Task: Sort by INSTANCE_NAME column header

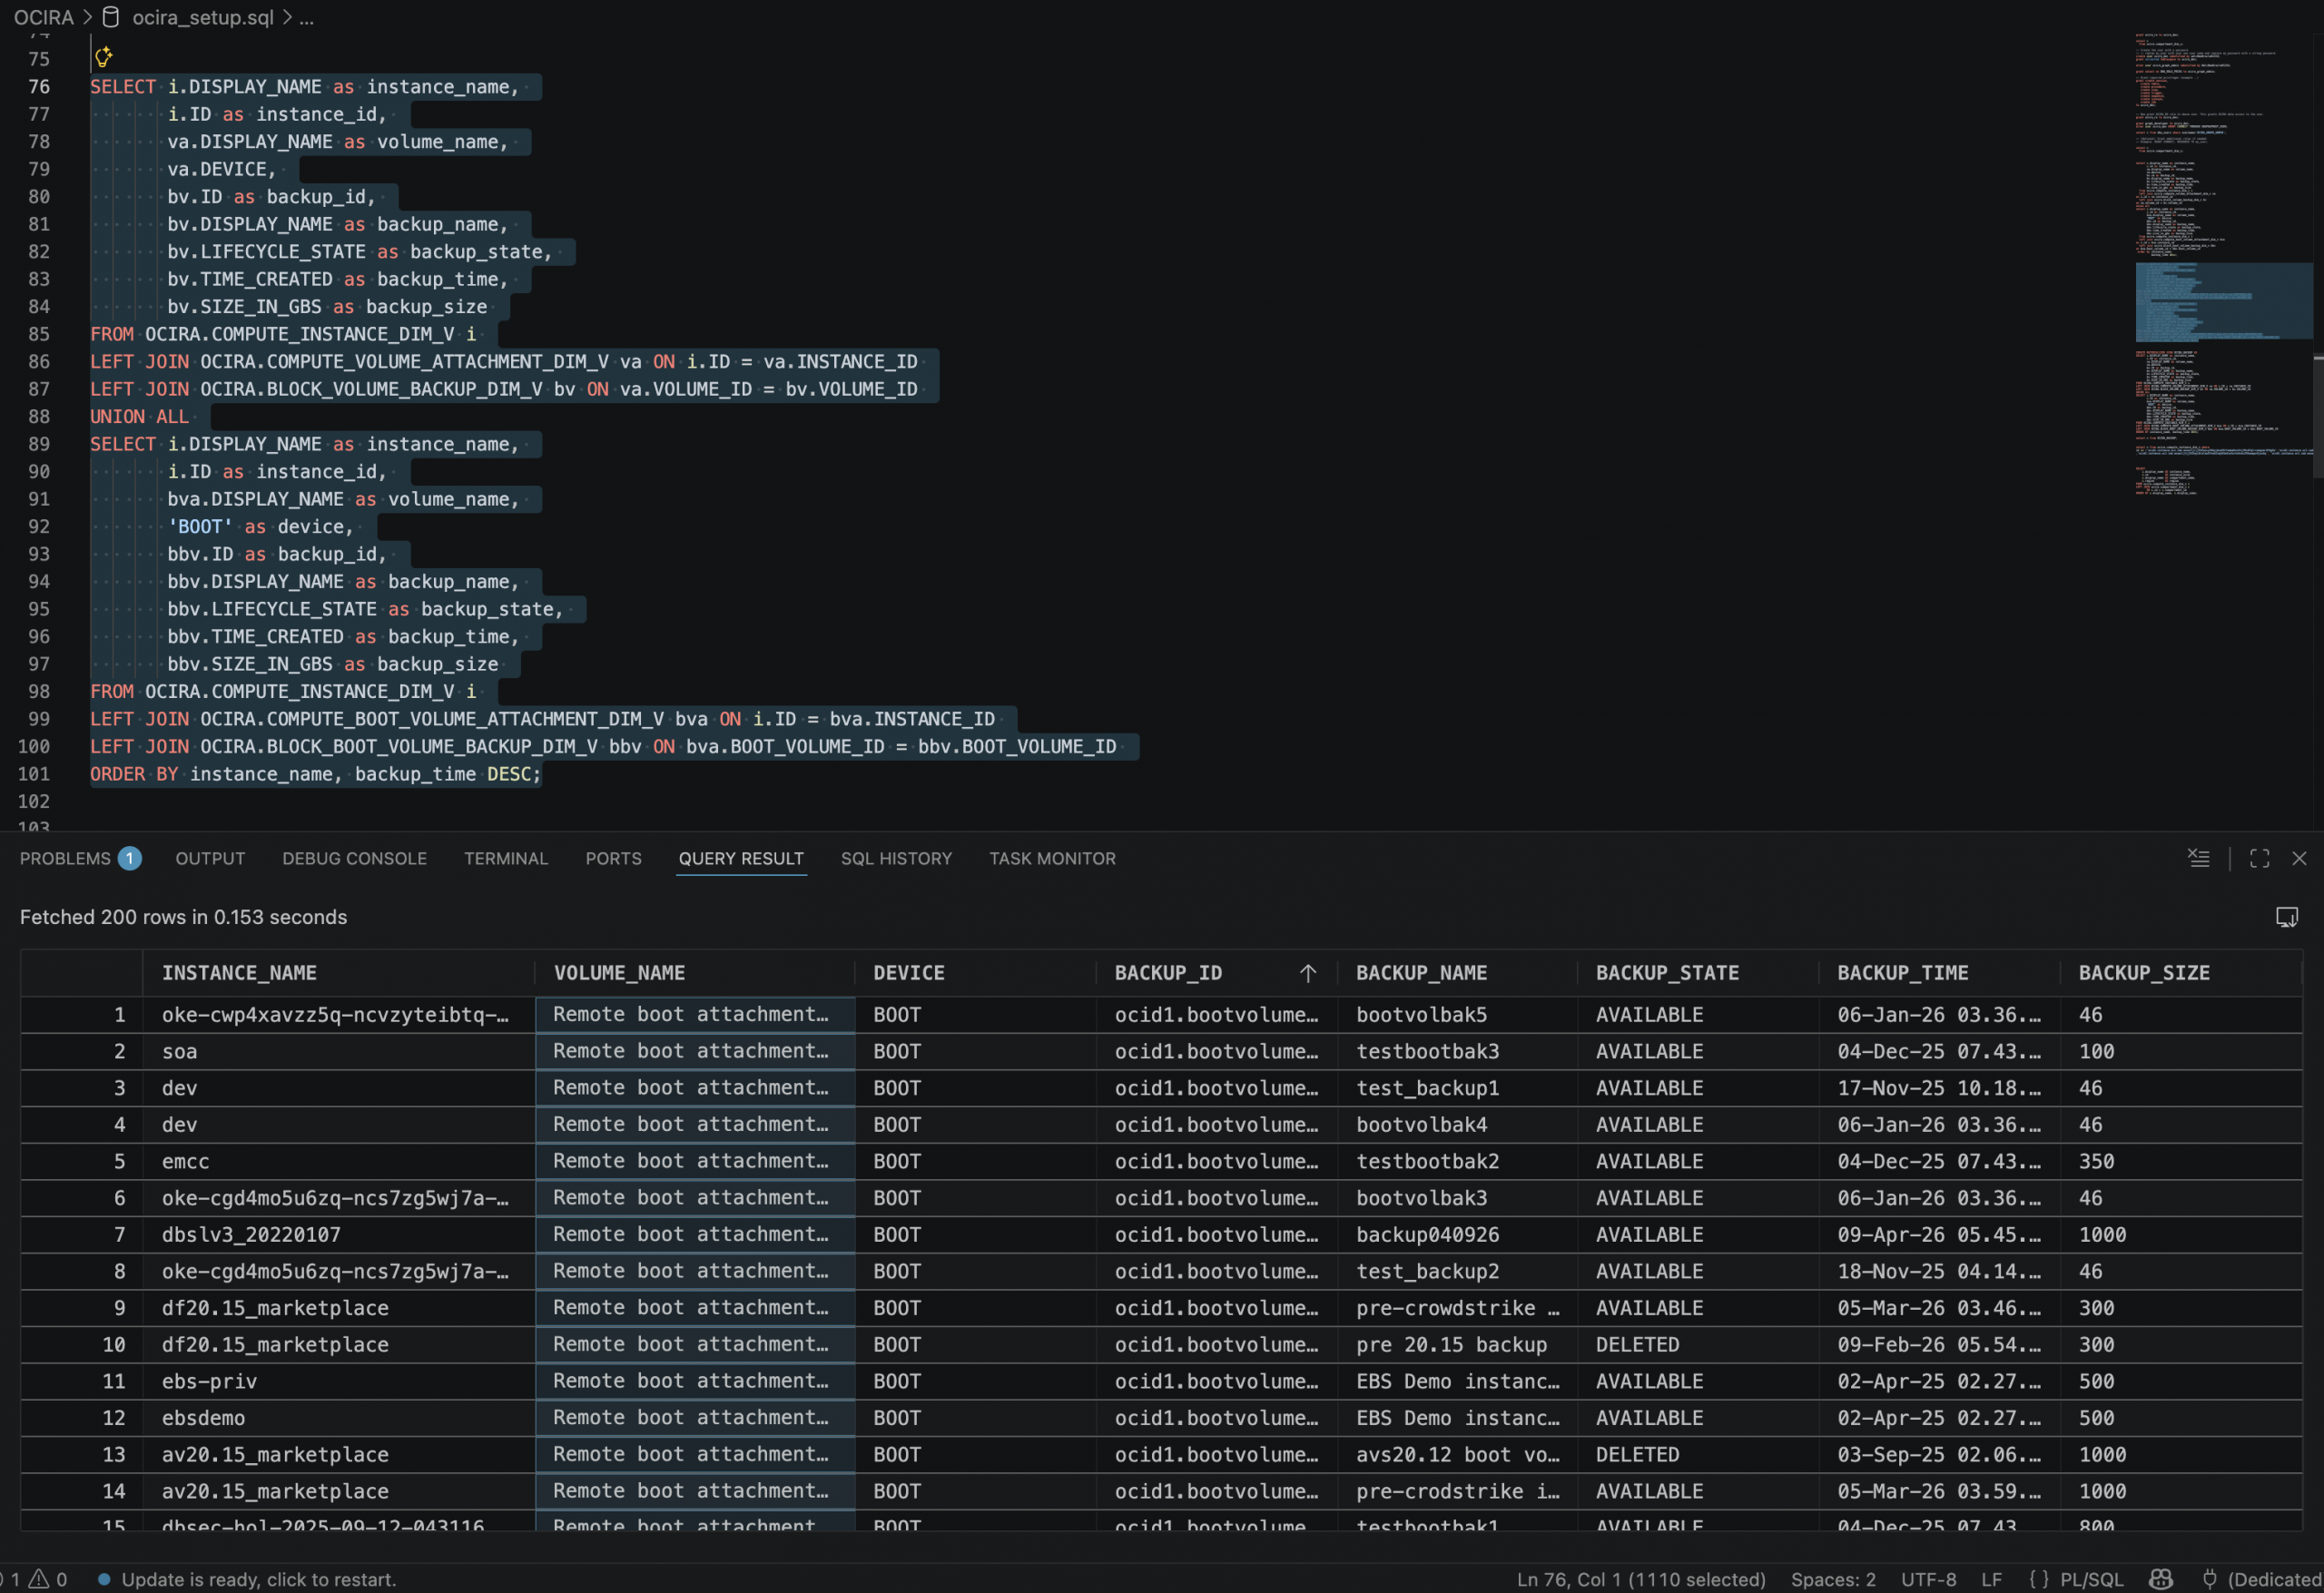Action: 239,973
